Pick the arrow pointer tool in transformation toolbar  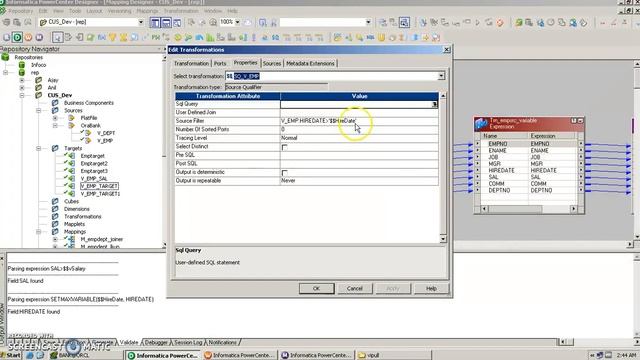(x=58, y=38)
